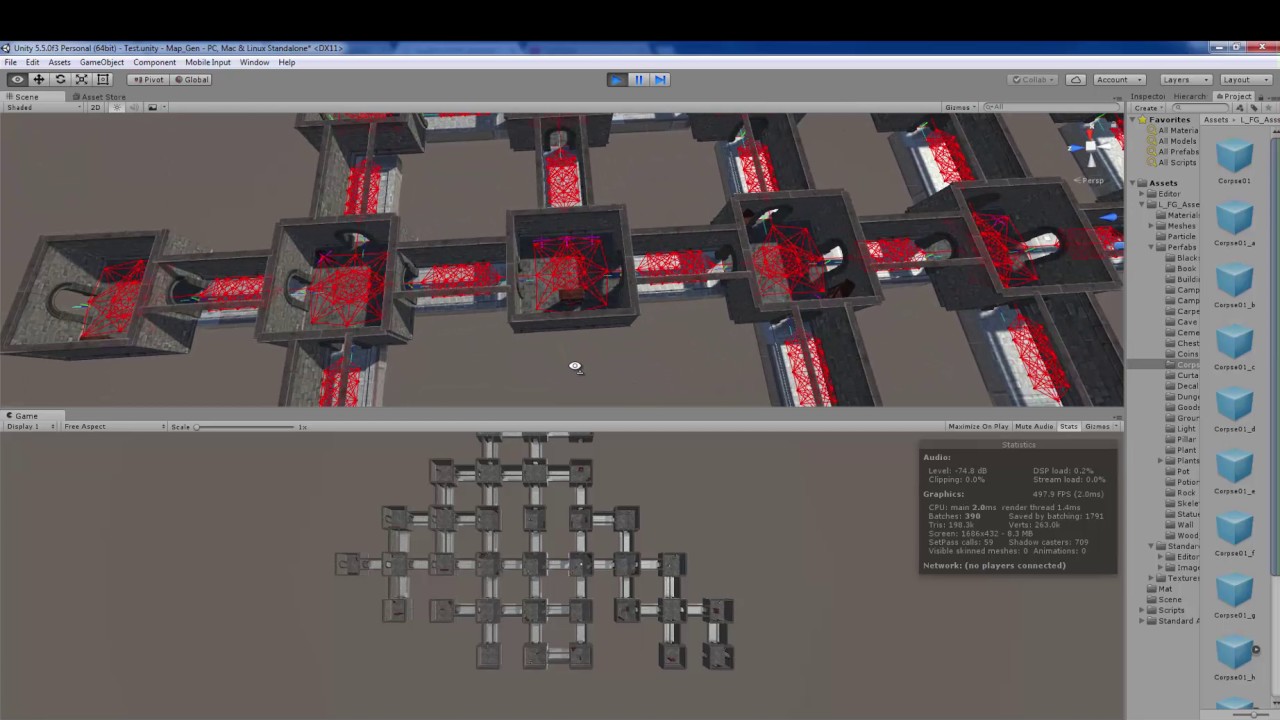This screenshot has width=1280, height=720.
Task: Click Search by Label tag icon
Action: (1252, 108)
